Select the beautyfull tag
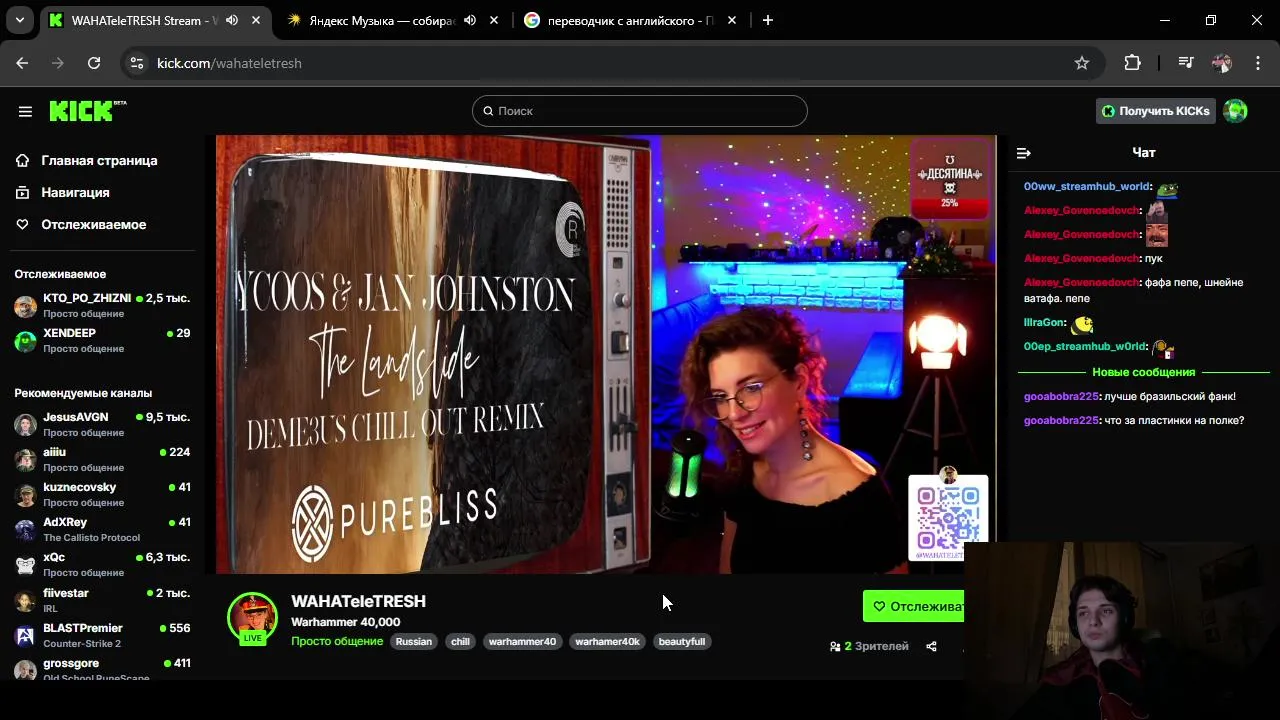This screenshot has width=1280, height=720. tap(682, 642)
